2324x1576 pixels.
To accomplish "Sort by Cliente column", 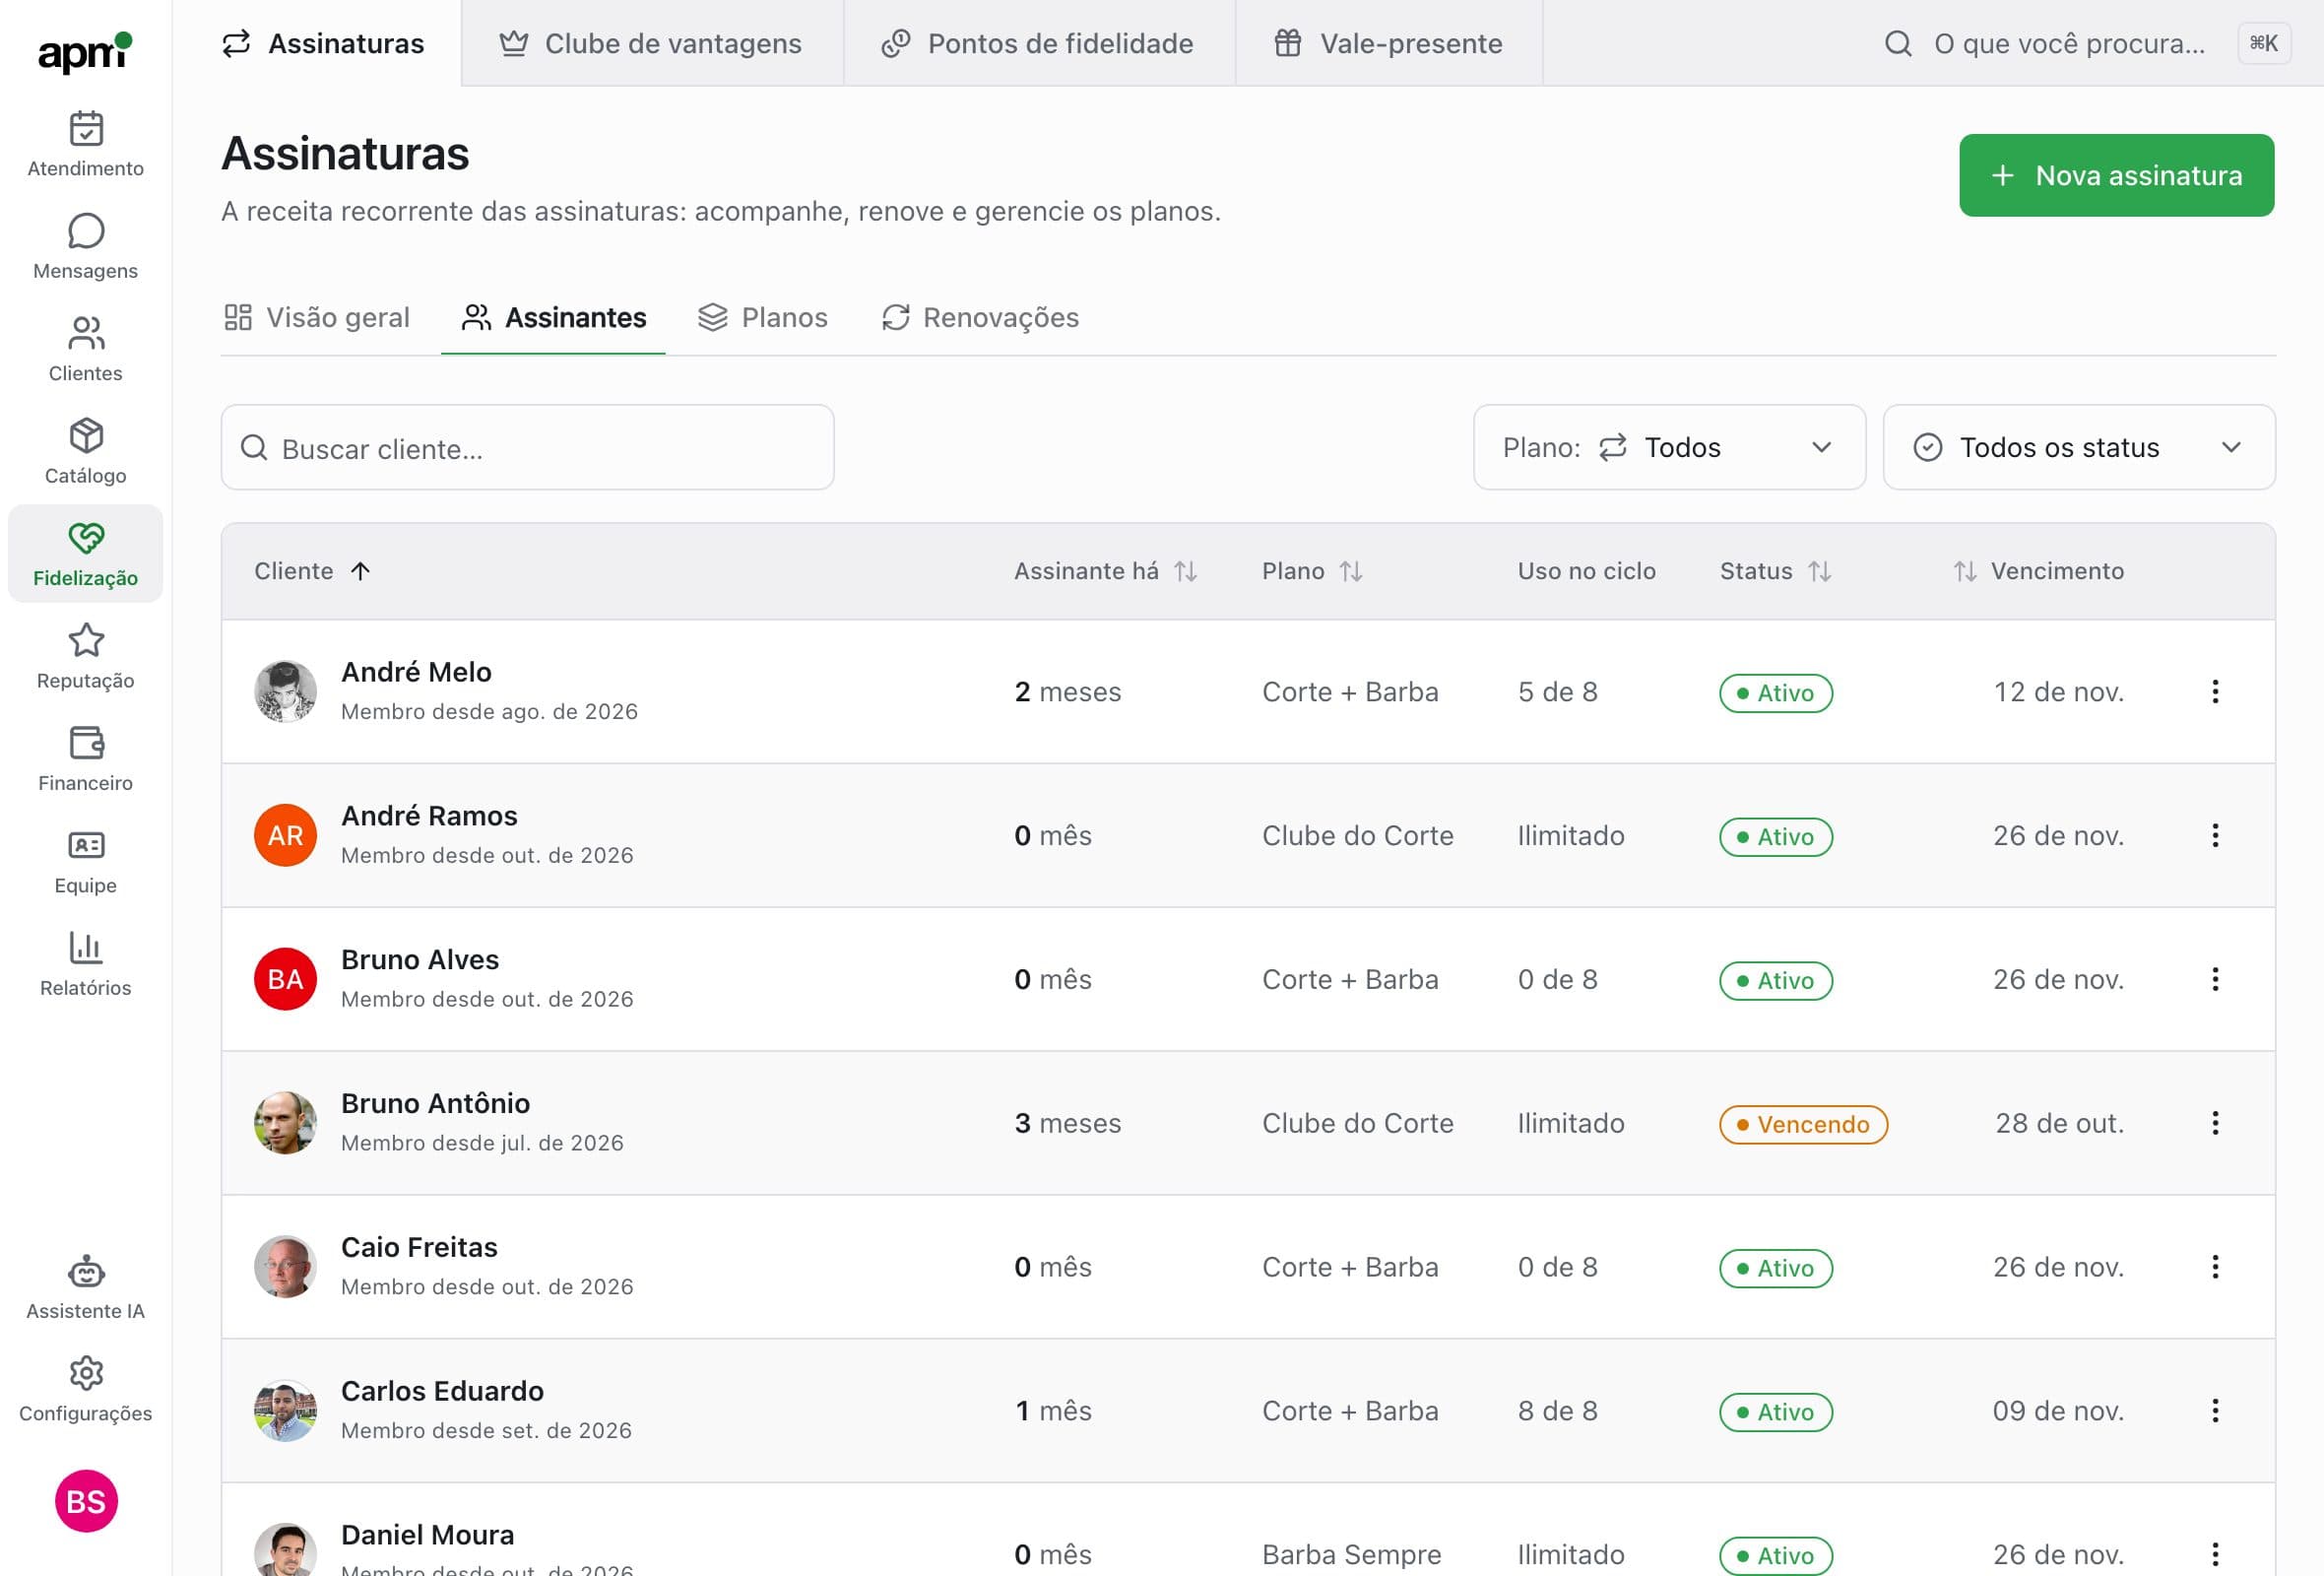I will [312, 571].
